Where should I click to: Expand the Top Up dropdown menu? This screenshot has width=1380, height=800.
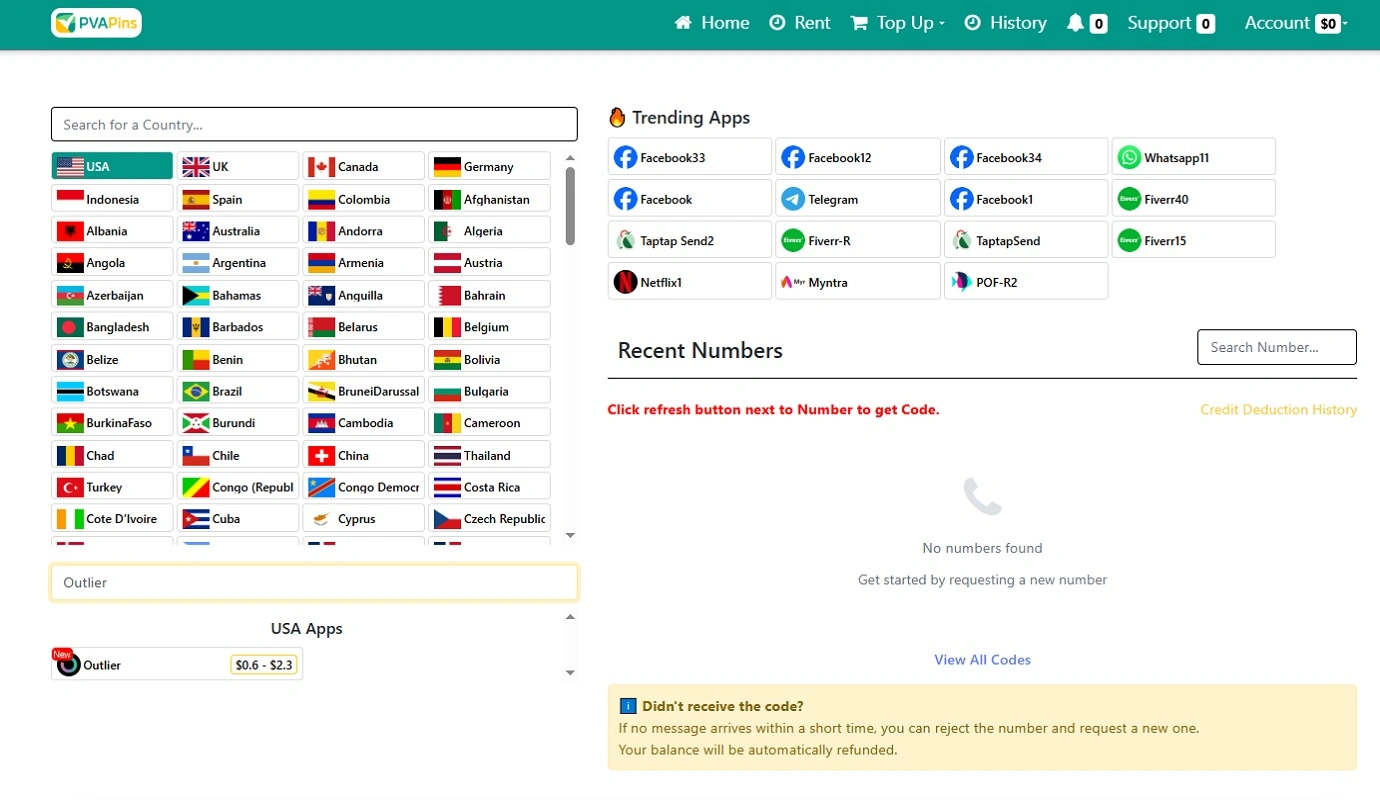coord(897,23)
